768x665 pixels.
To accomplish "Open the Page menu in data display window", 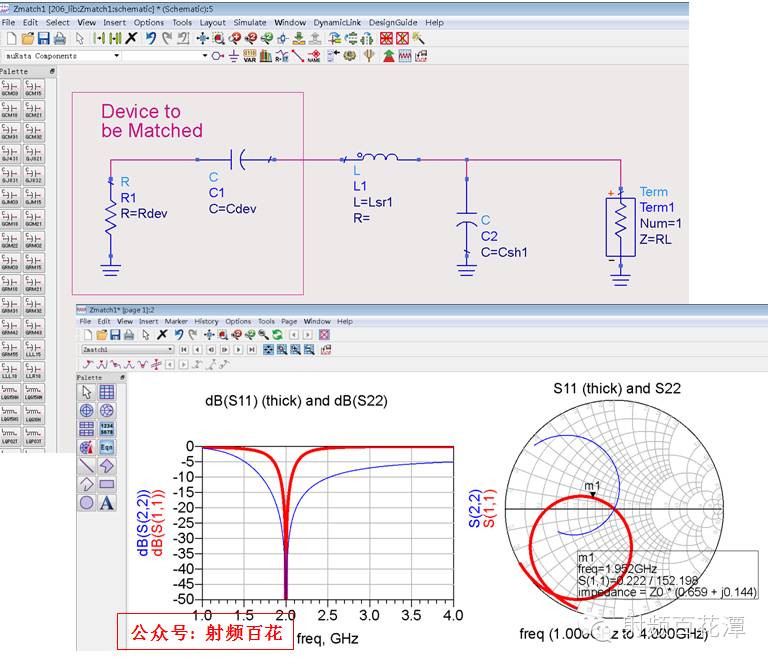I will pos(289,321).
